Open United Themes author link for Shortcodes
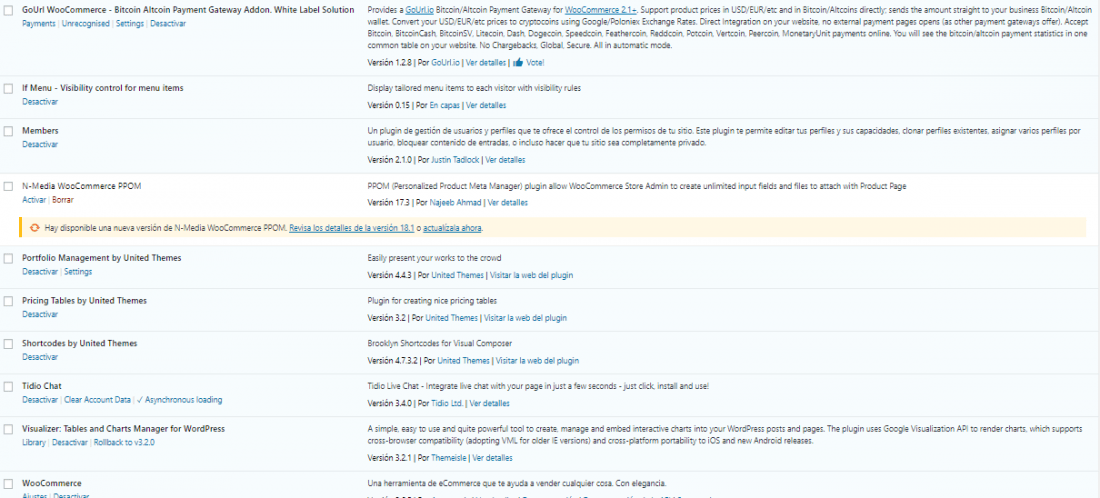The image size is (1100, 498). (464, 361)
